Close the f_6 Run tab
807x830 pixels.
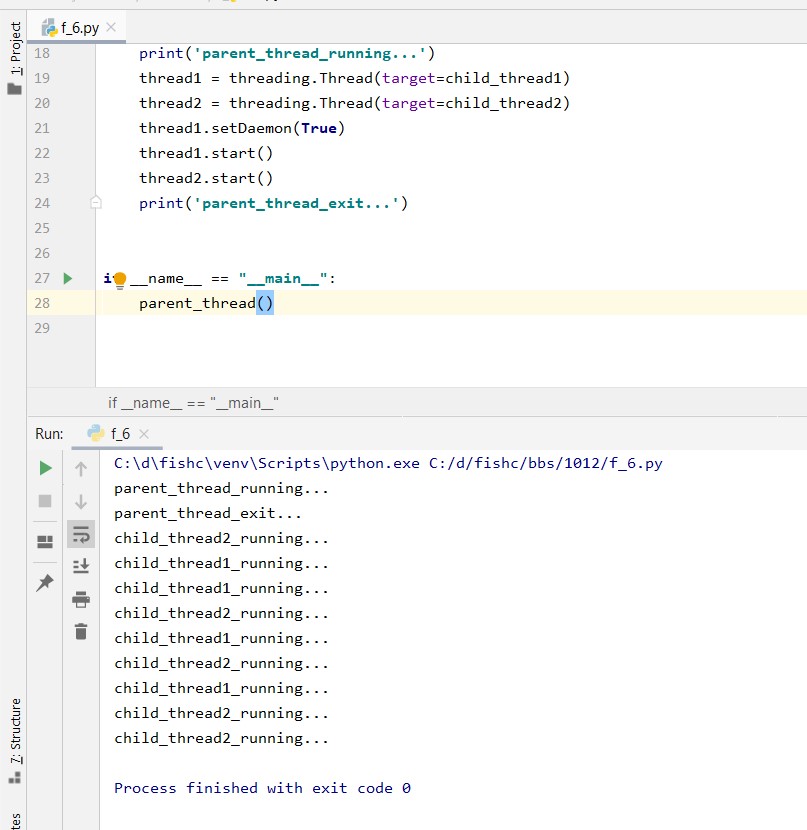(144, 434)
